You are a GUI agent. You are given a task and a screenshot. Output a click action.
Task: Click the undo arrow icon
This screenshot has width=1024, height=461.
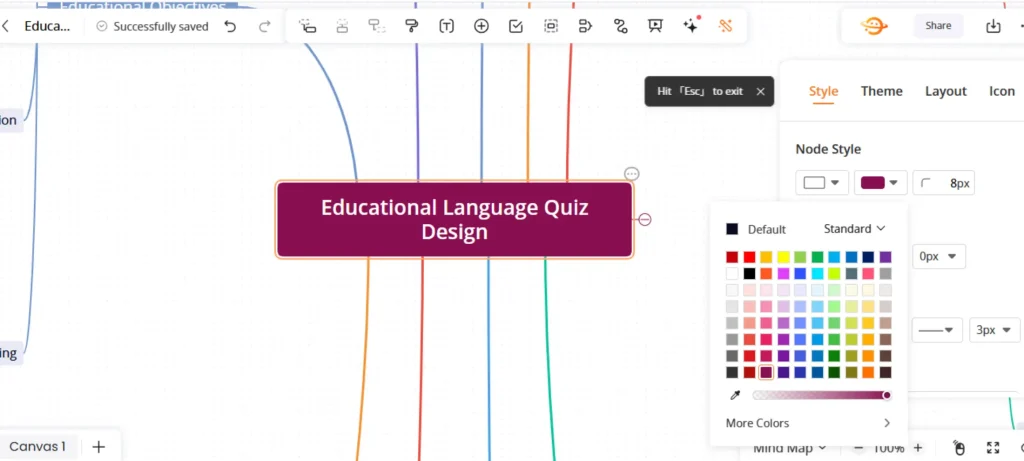(x=230, y=26)
